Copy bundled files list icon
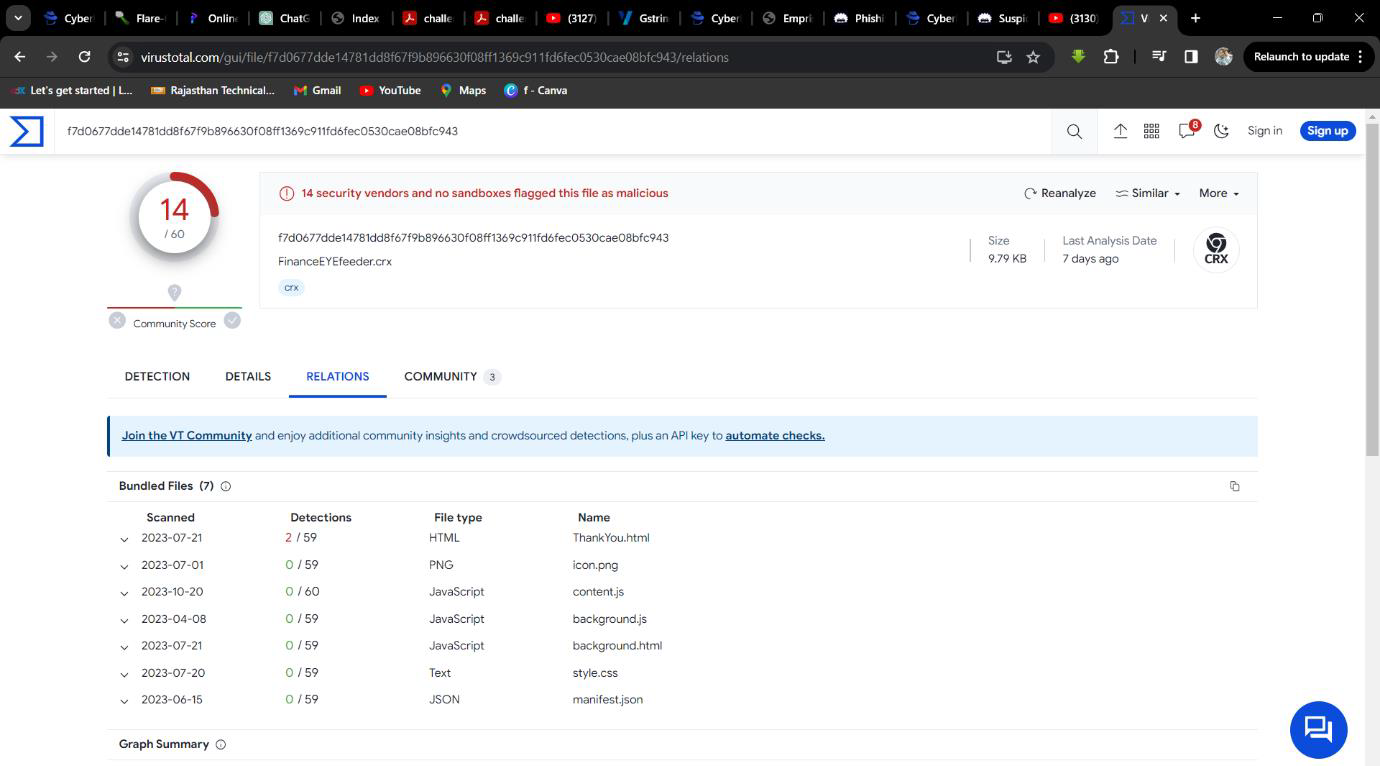Image resolution: width=1380 pixels, height=766 pixels. coord(1234,486)
